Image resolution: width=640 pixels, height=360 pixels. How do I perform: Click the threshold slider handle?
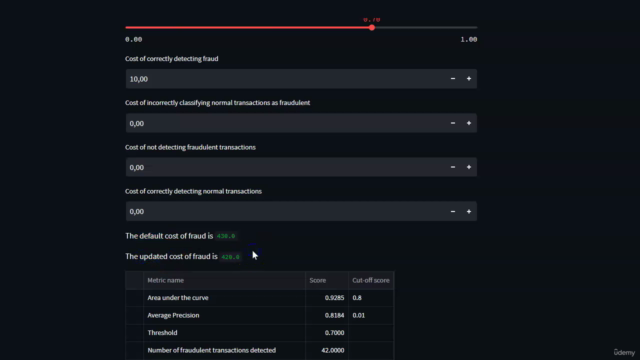(372, 28)
